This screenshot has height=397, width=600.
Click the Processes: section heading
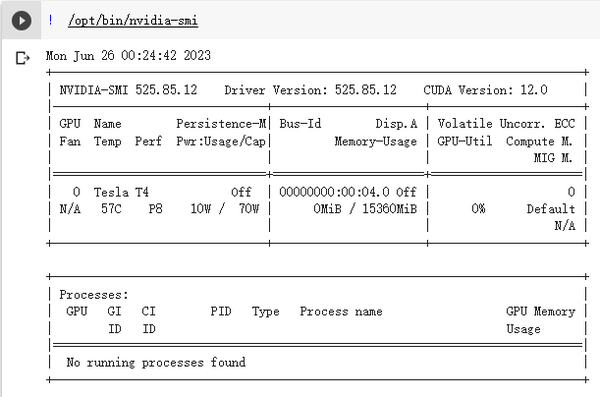pos(94,294)
